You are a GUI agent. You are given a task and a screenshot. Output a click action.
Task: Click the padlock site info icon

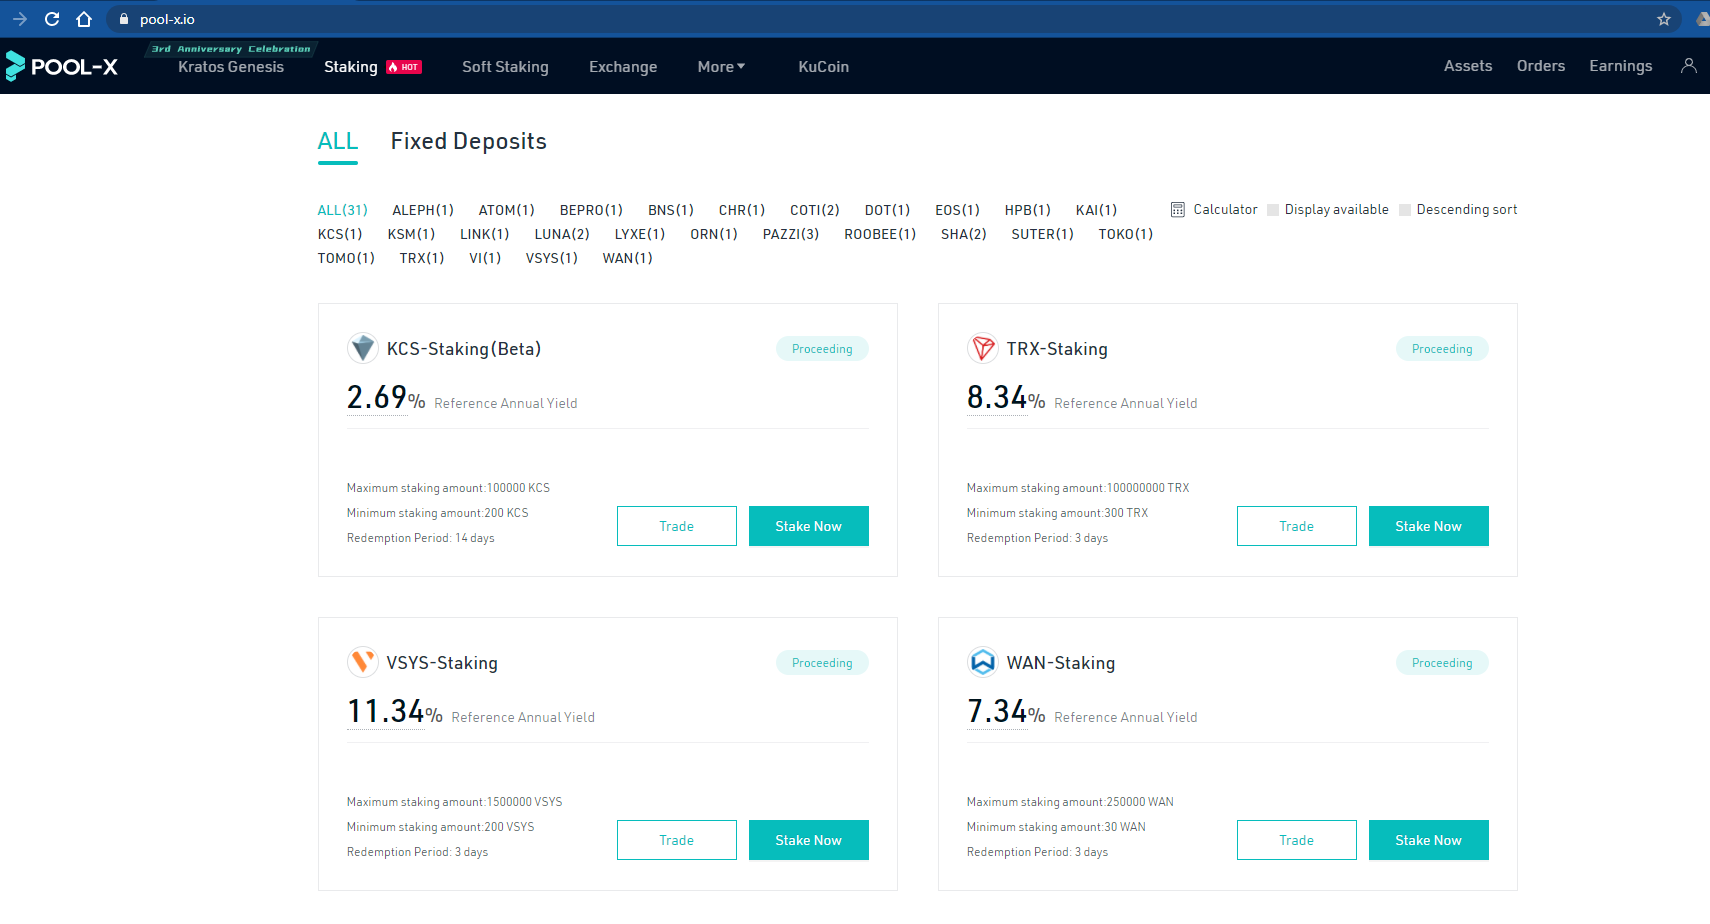124,19
